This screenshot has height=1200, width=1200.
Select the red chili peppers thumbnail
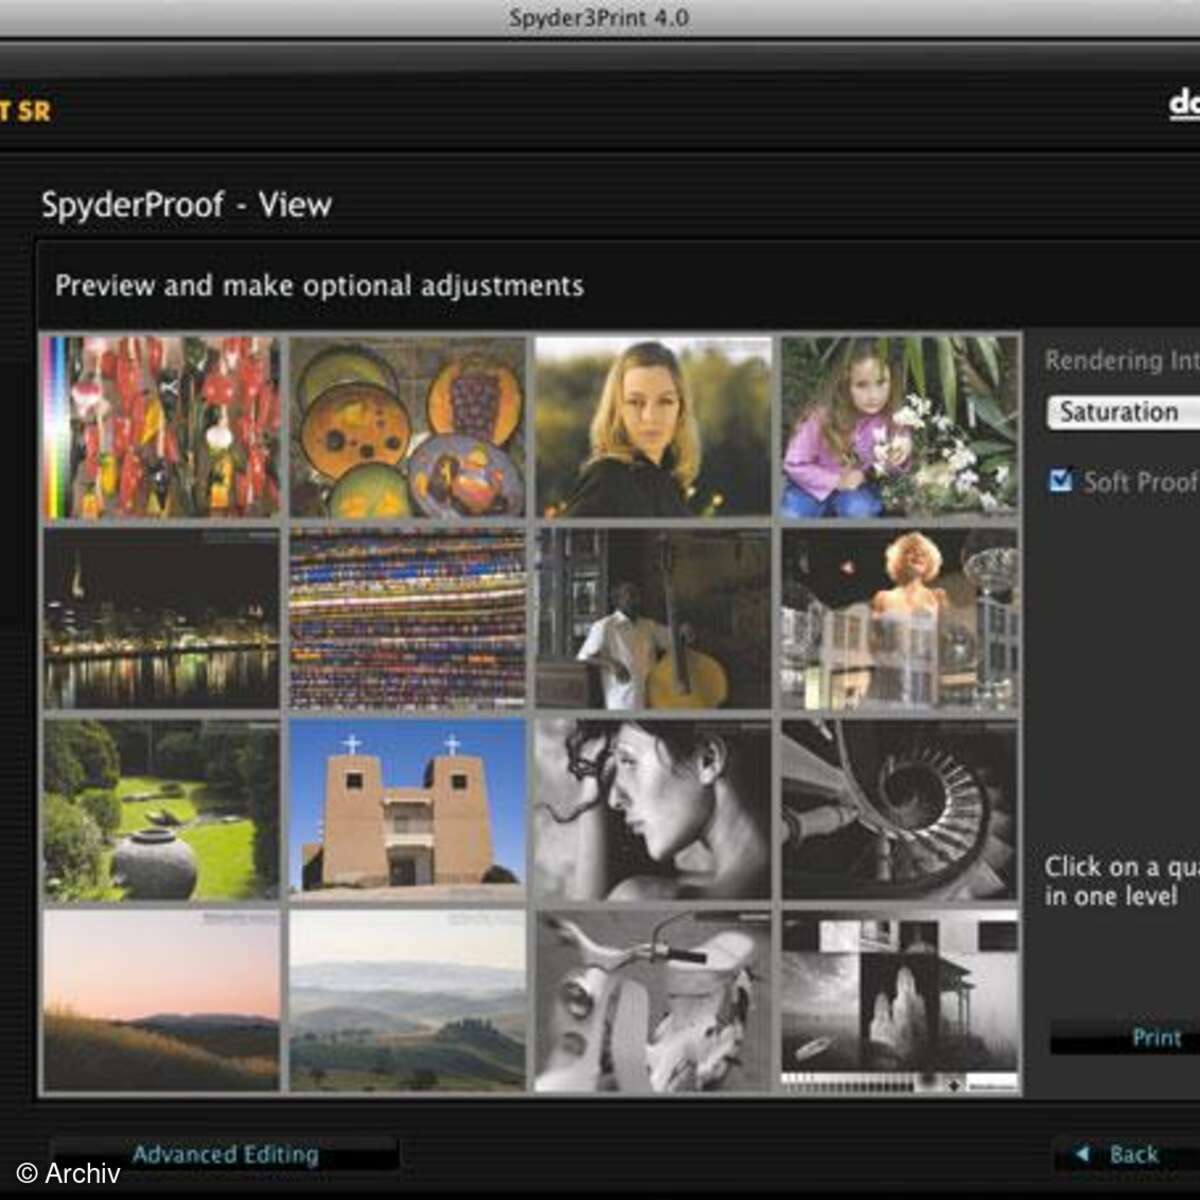(x=162, y=427)
